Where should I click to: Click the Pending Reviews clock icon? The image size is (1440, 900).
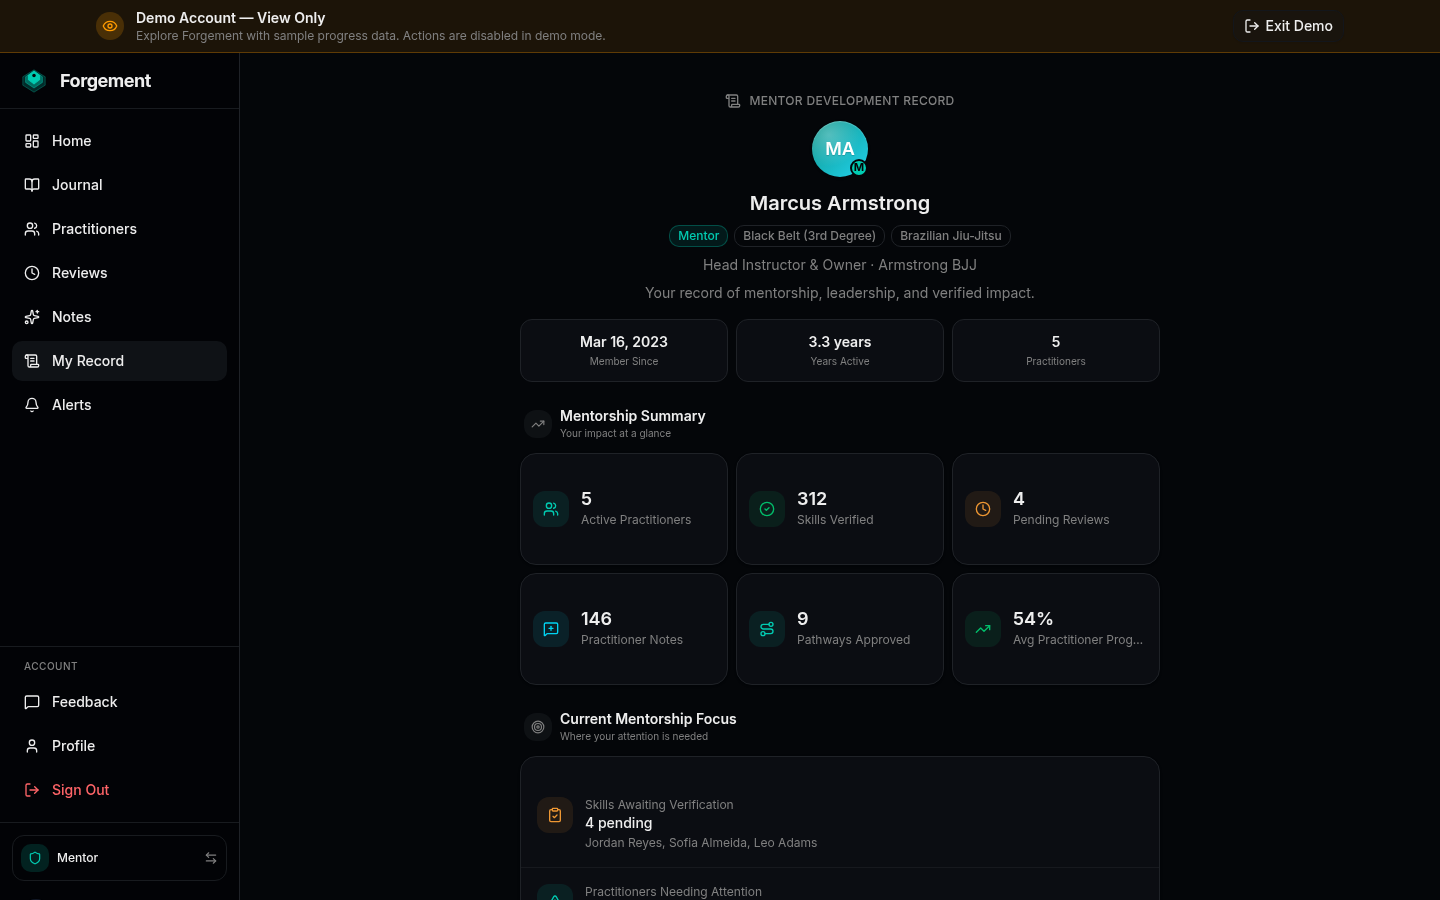point(983,509)
